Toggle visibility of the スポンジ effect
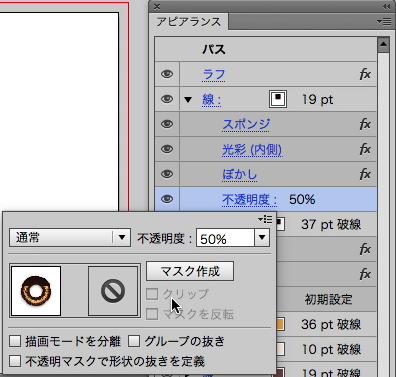 [167, 124]
